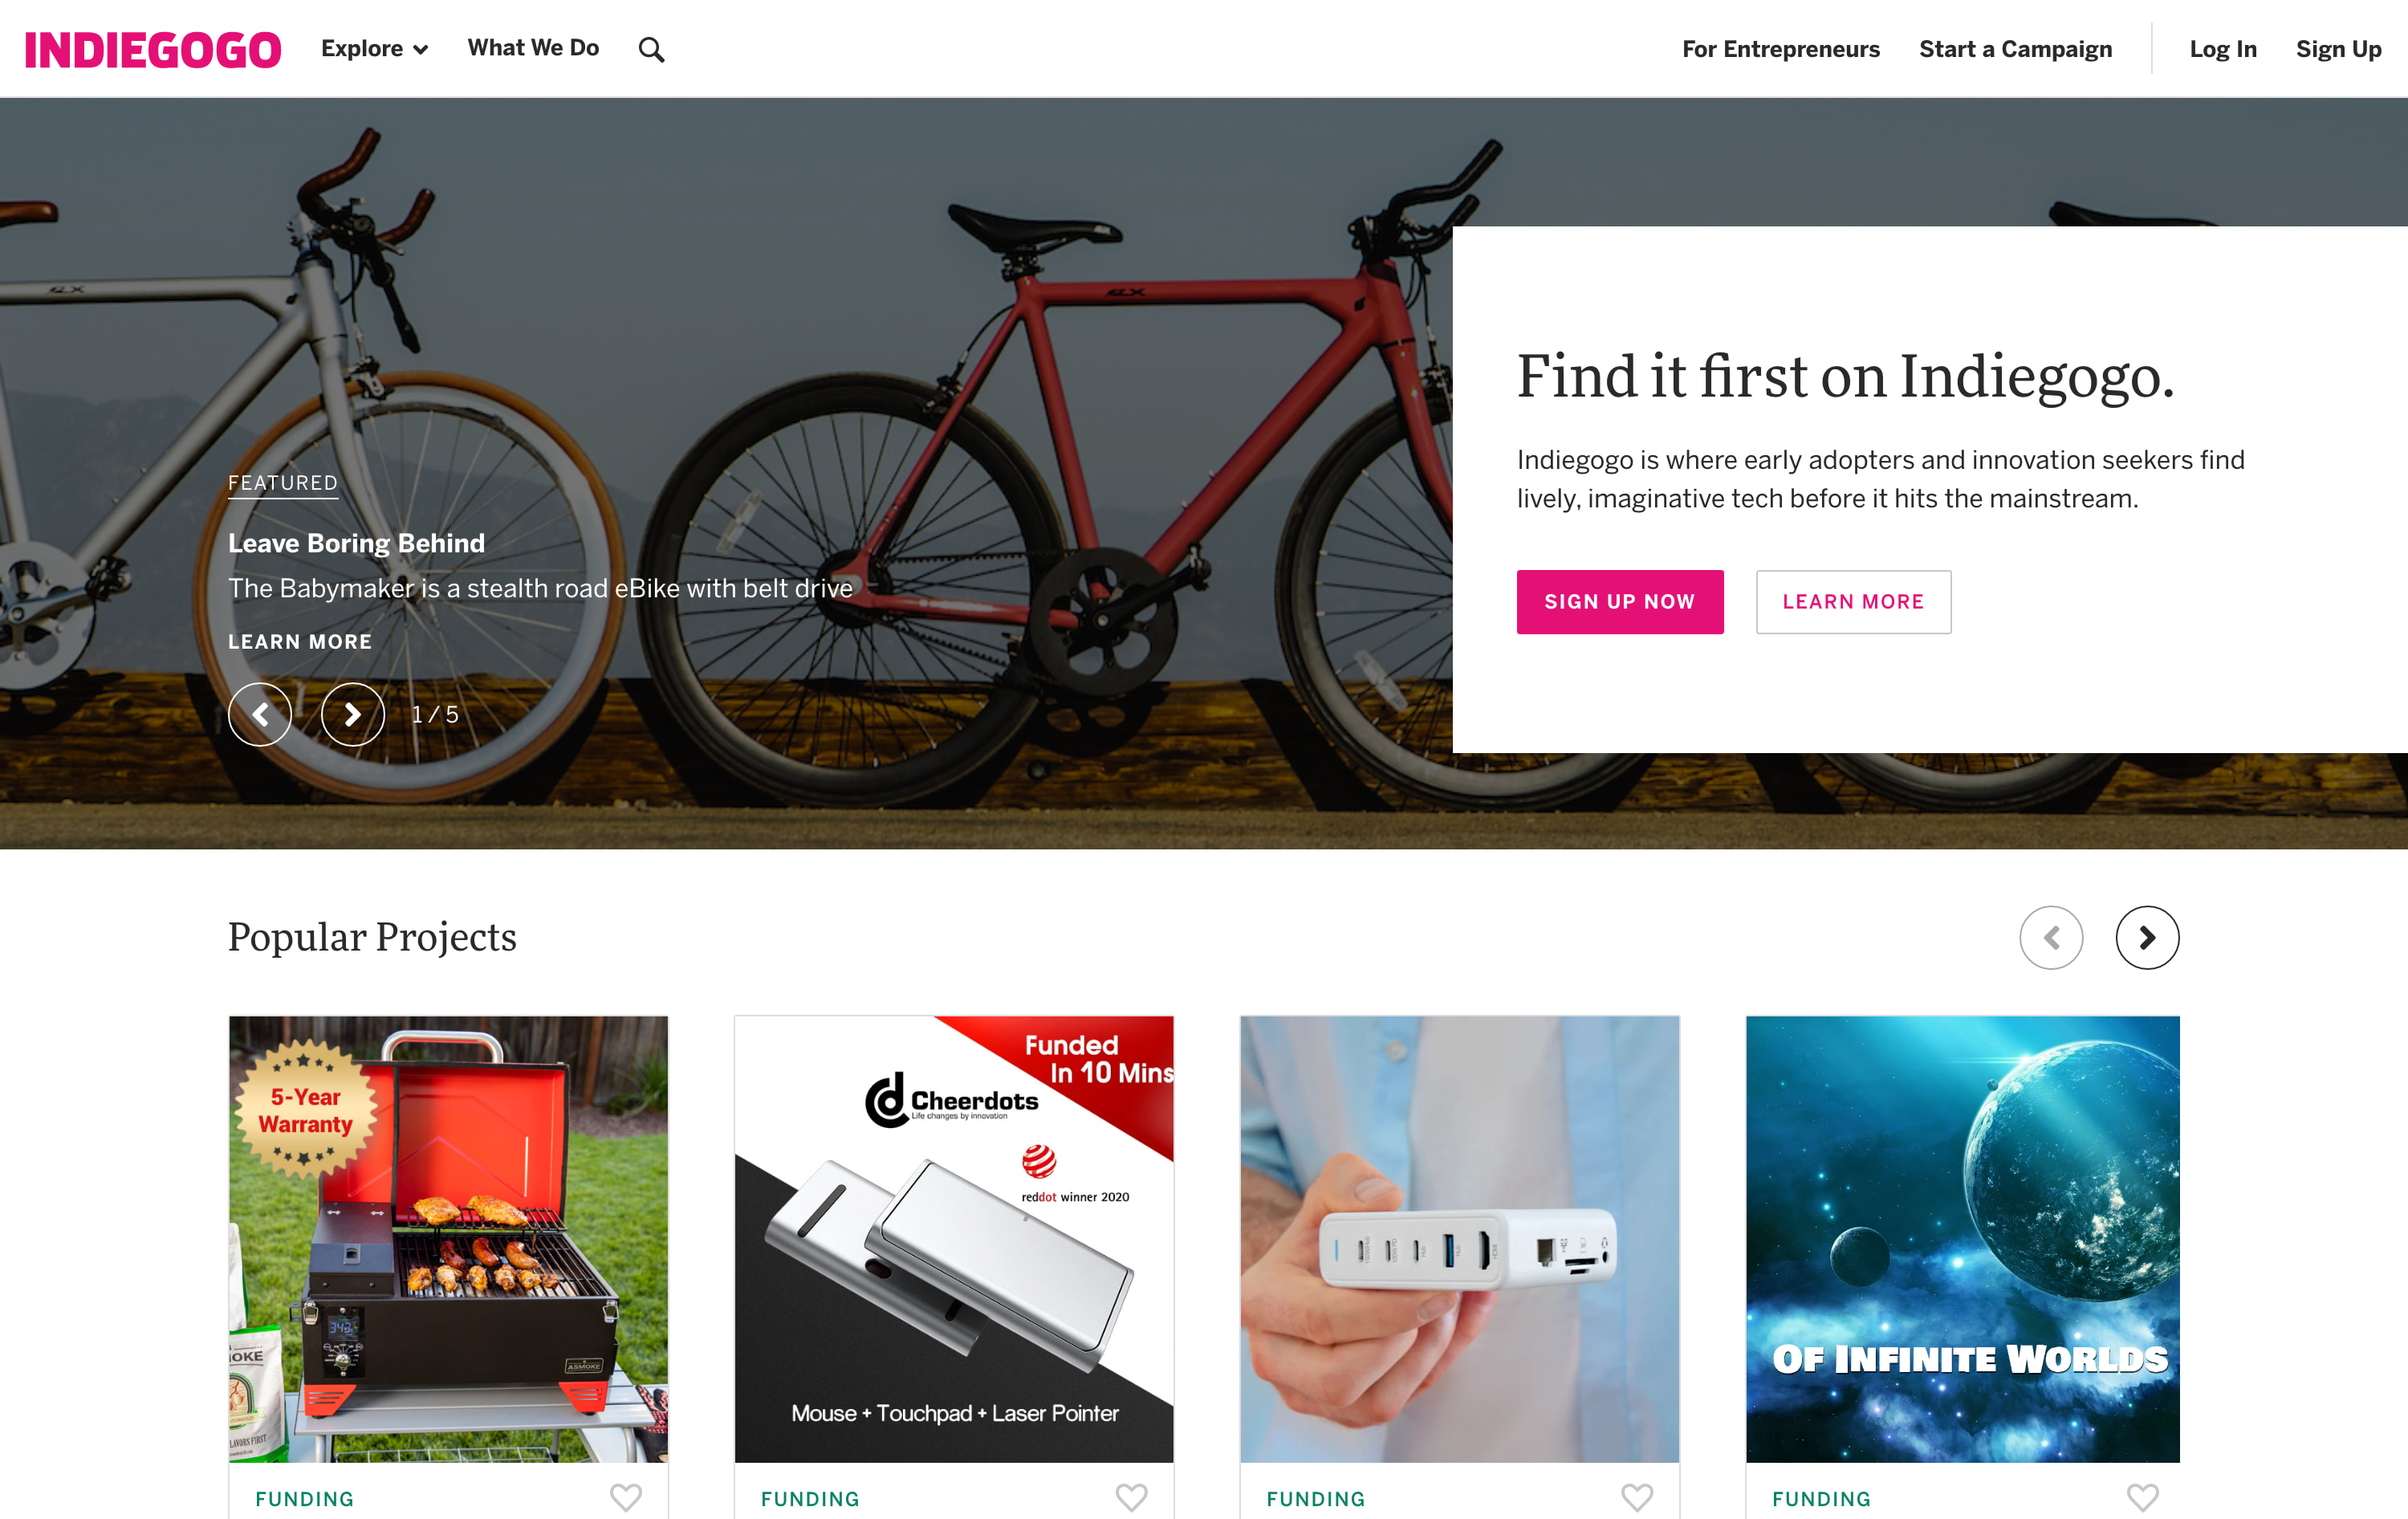Advance to next featured slide arrow
Image resolution: width=2408 pixels, height=1519 pixels.
coord(353,714)
